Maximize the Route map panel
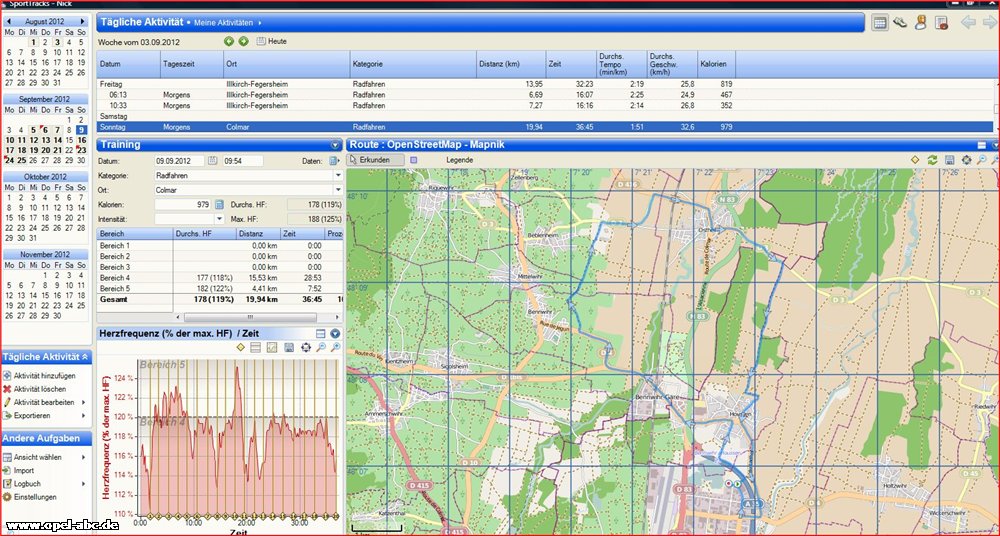The width and height of the screenshot is (1000, 536). [x=982, y=145]
